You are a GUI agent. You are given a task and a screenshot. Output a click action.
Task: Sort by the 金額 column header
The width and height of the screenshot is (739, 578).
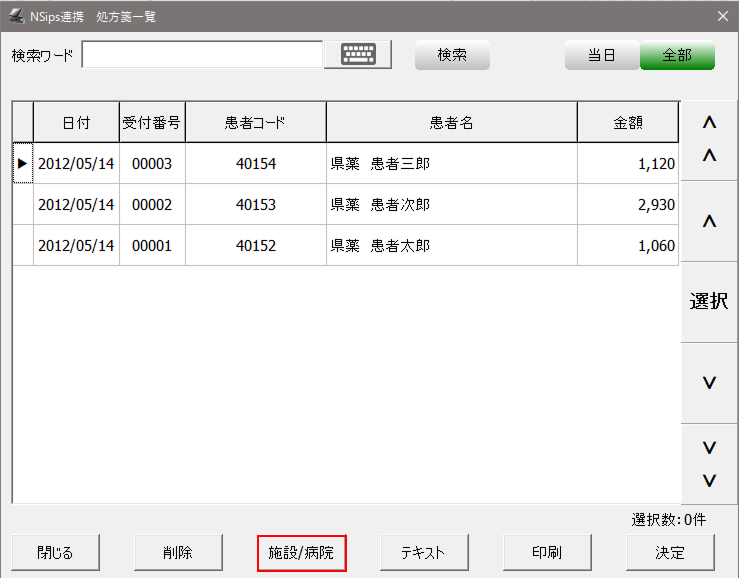627,123
